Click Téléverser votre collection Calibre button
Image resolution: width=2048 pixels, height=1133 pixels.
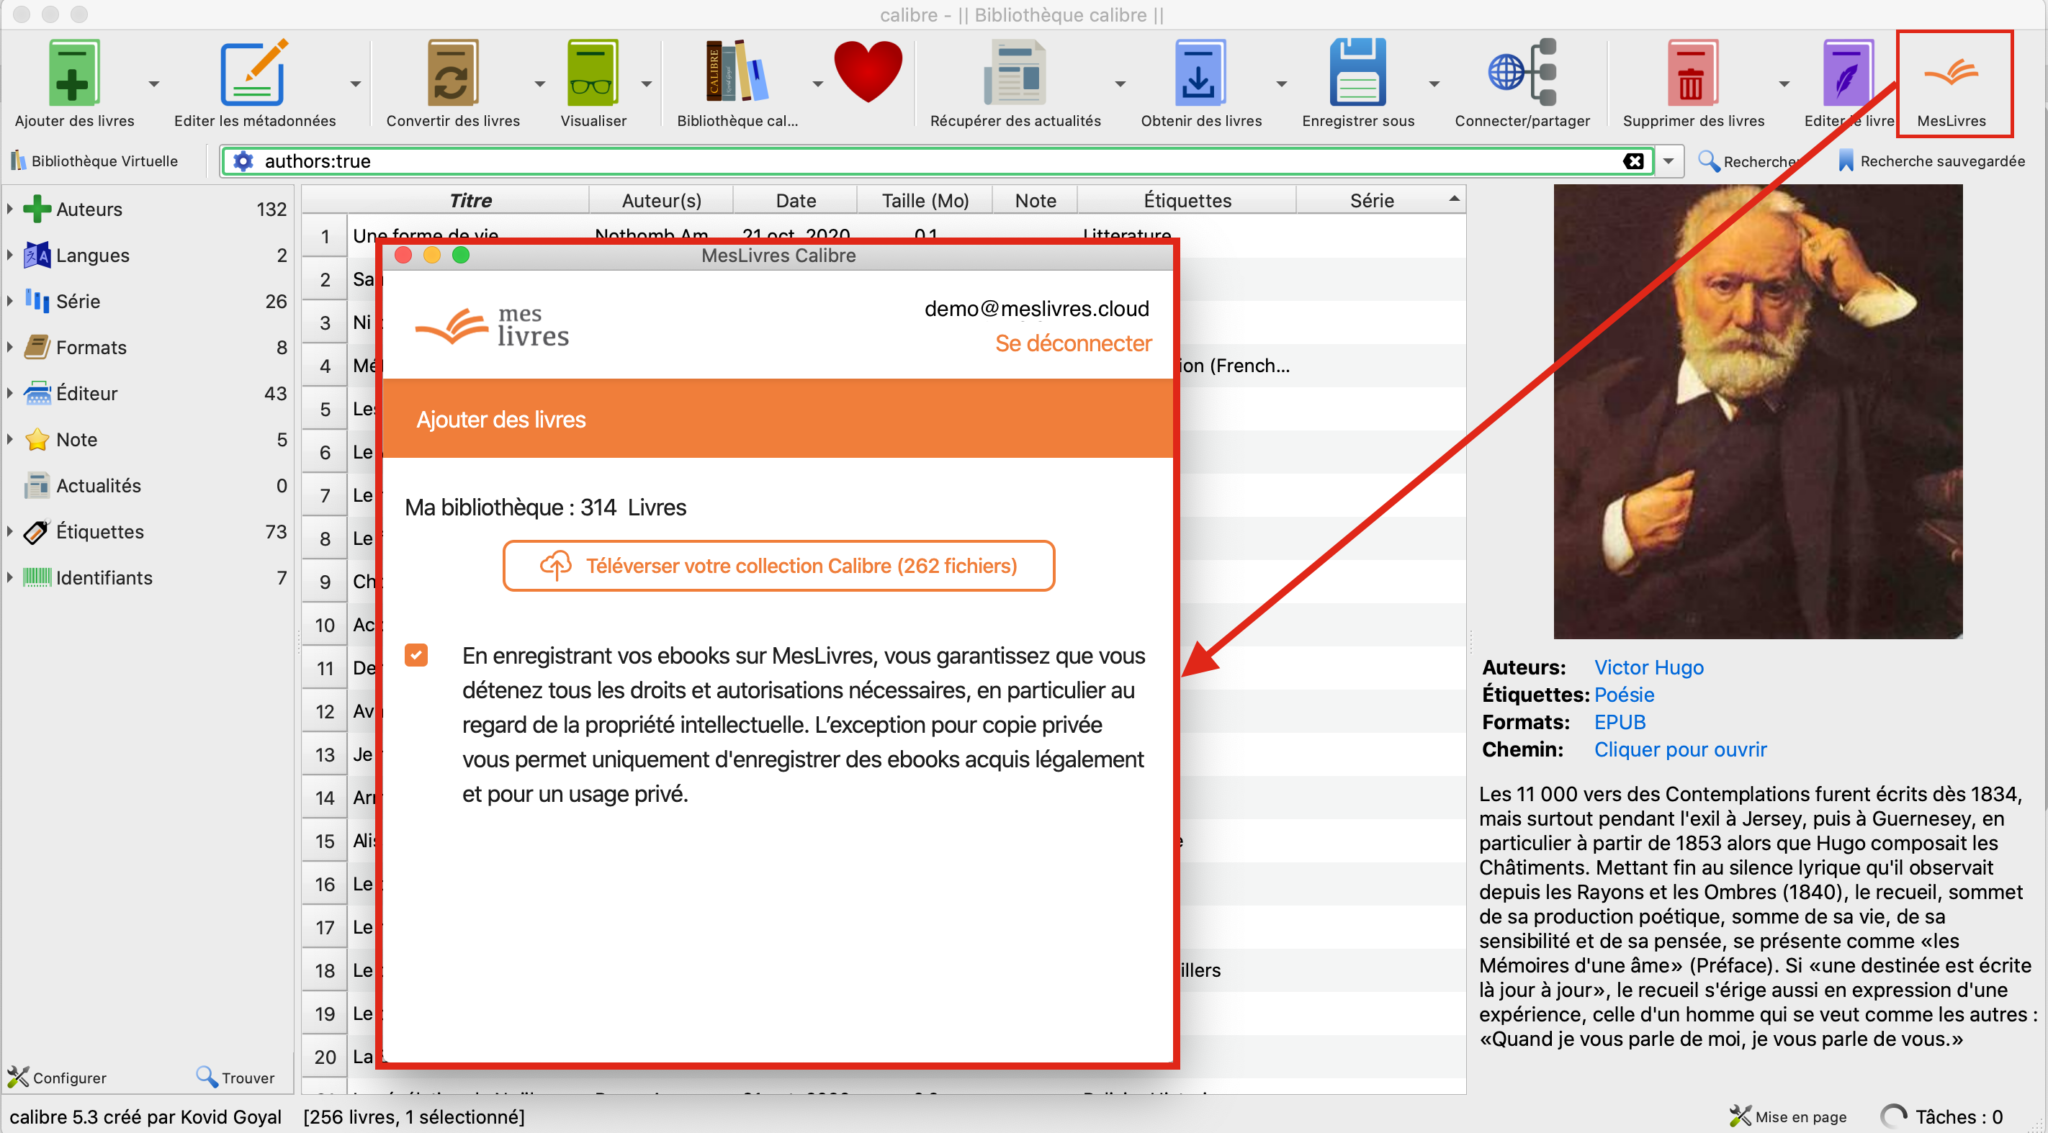tap(778, 566)
